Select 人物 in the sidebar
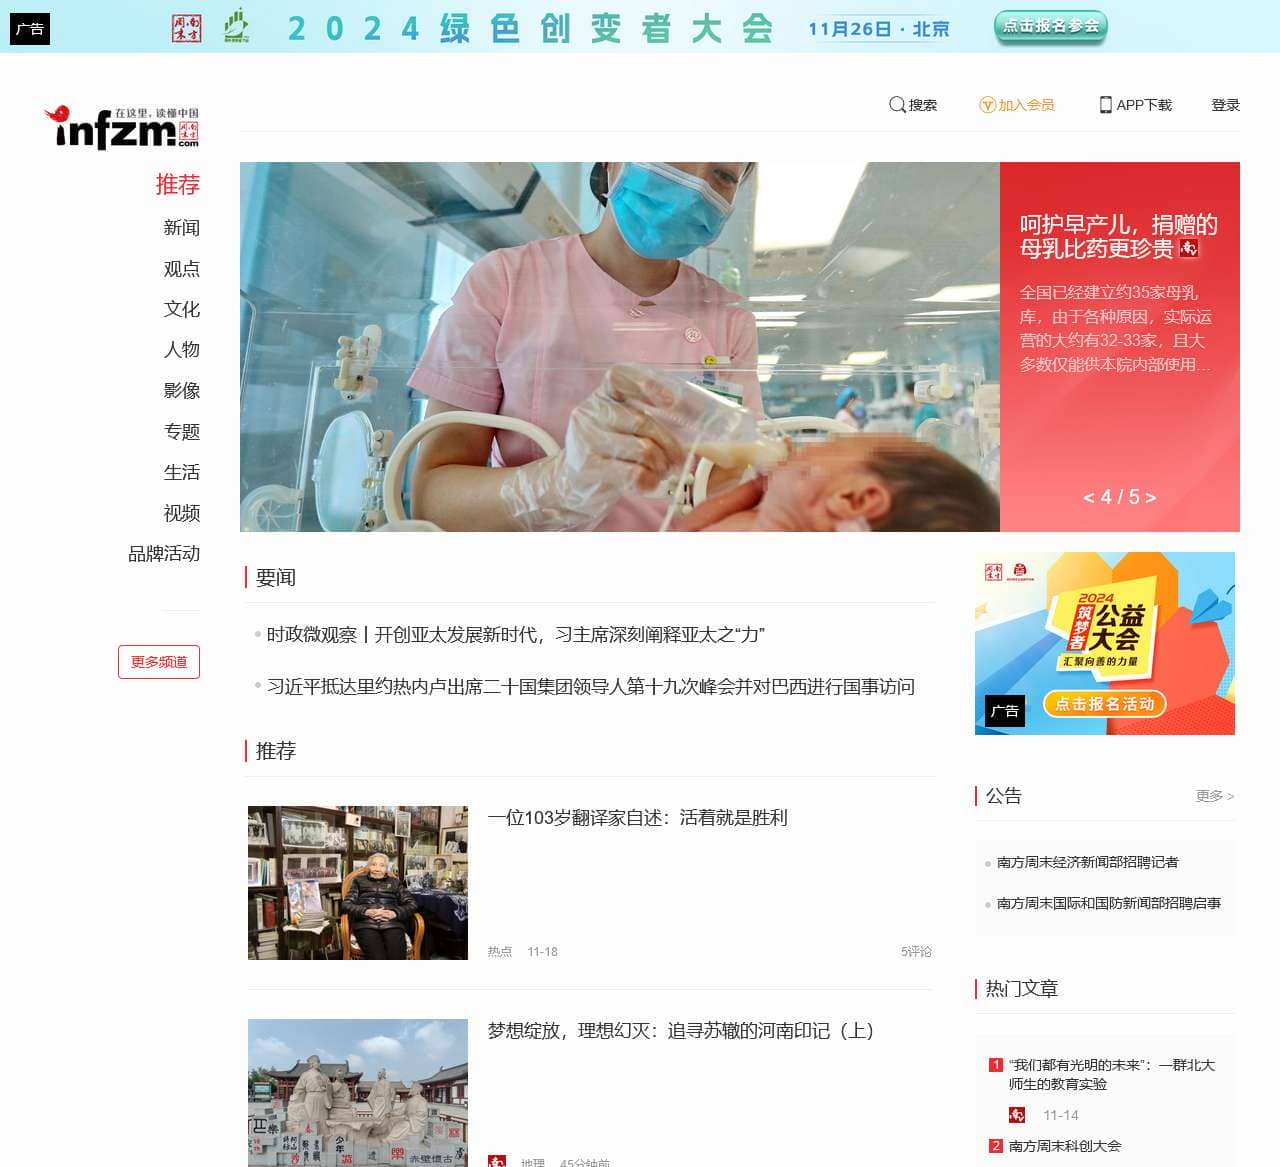 pos(182,350)
